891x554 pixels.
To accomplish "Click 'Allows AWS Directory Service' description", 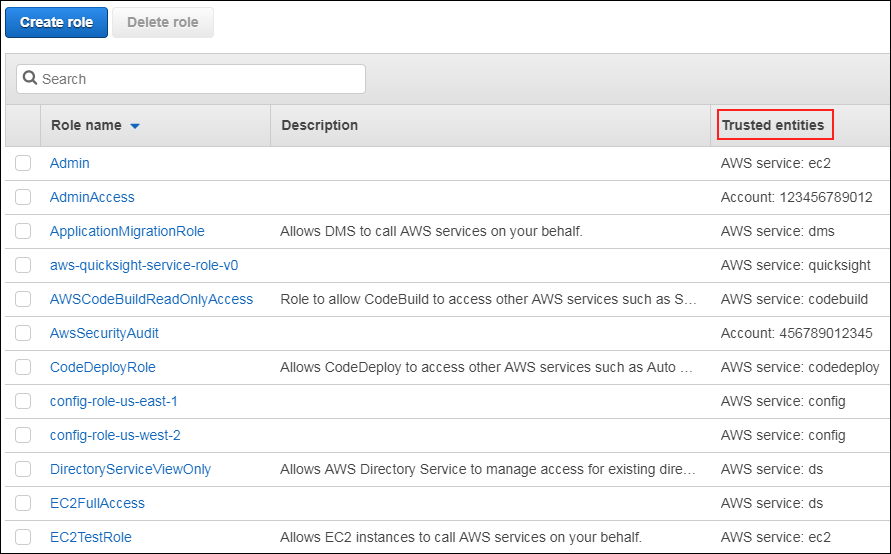I will (x=488, y=469).
